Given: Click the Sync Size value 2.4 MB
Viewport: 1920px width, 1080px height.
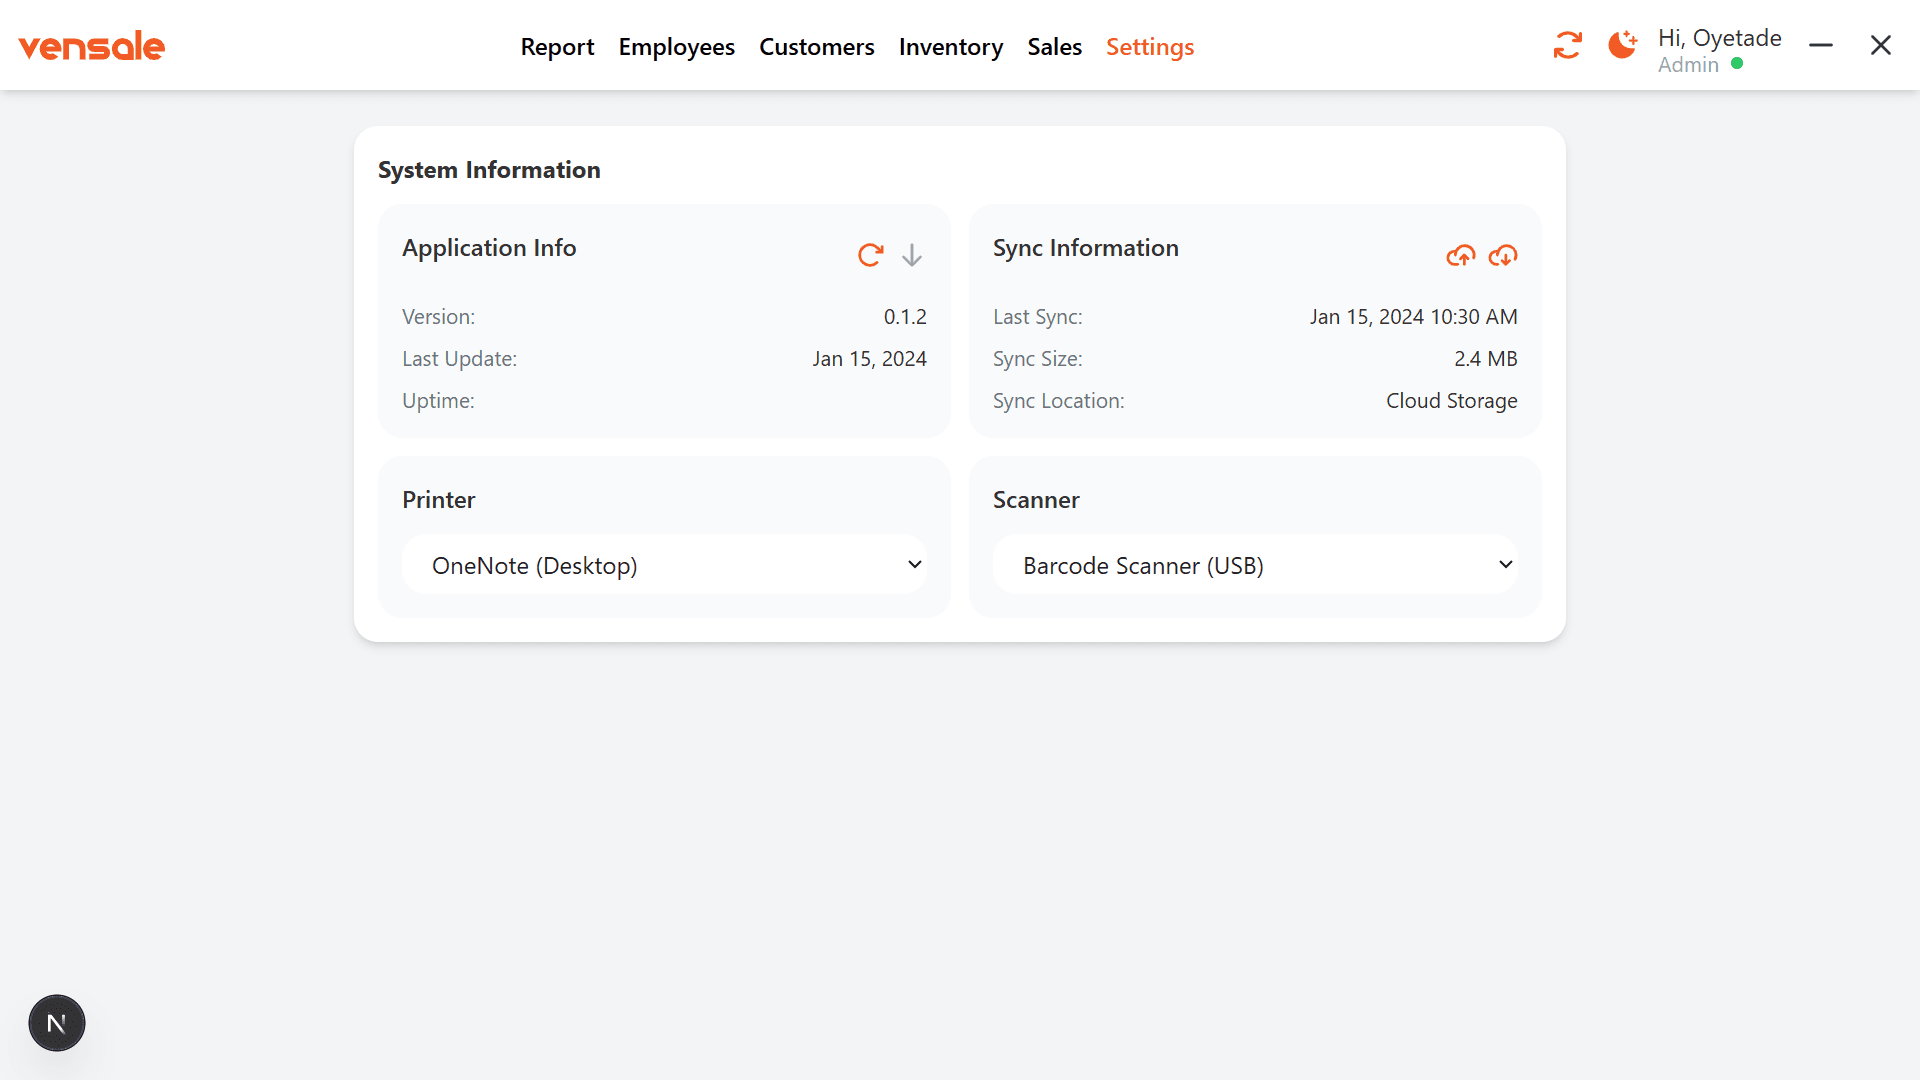Looking at the screenshot, I should [x=1485, y=359].
